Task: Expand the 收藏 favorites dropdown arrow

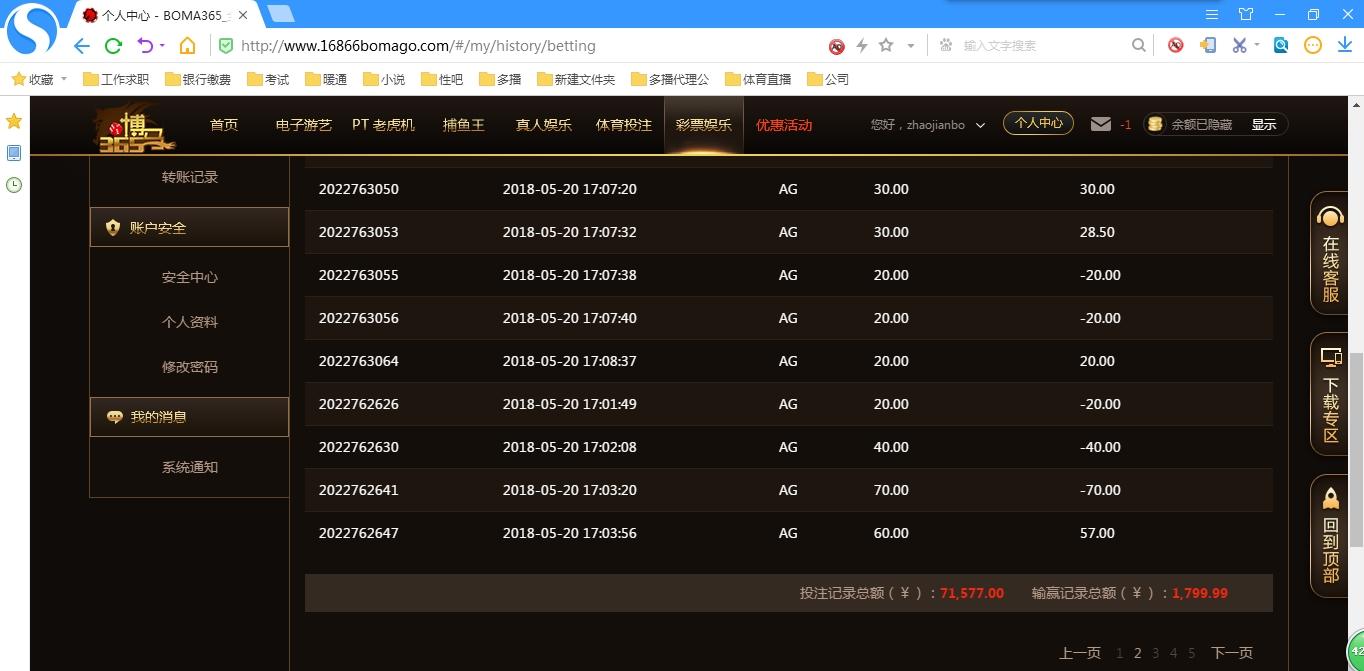Action: coord(64,79)
